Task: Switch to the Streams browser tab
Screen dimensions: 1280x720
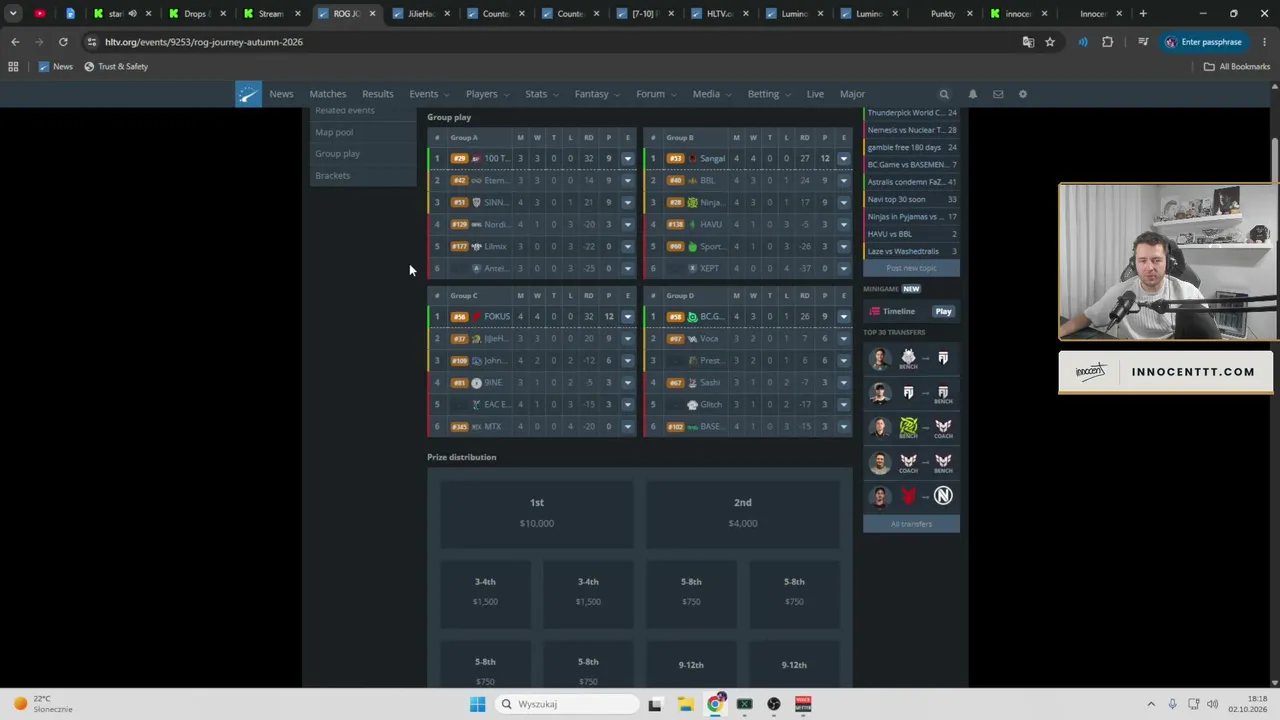Action: pos(272,14)
